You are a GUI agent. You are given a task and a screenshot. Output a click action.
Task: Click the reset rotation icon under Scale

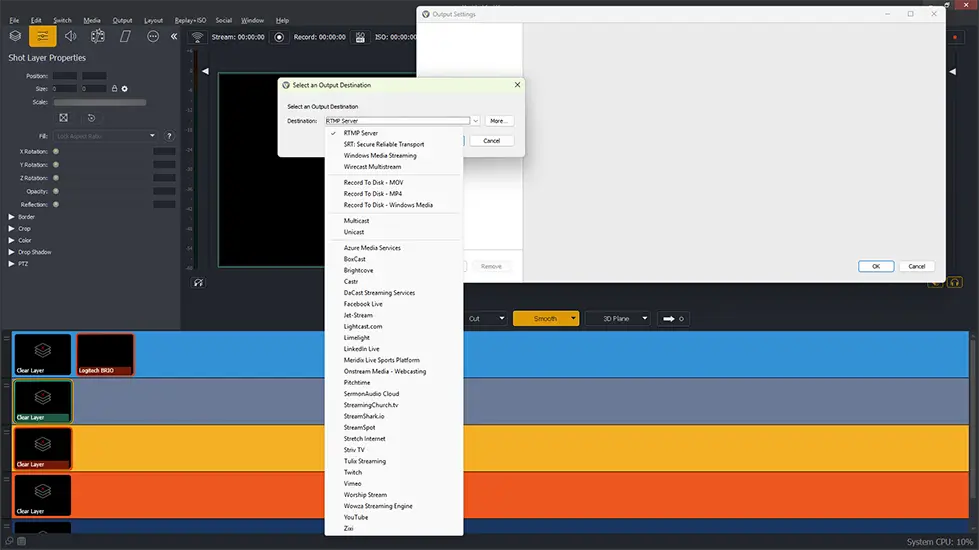pos(91,117)
